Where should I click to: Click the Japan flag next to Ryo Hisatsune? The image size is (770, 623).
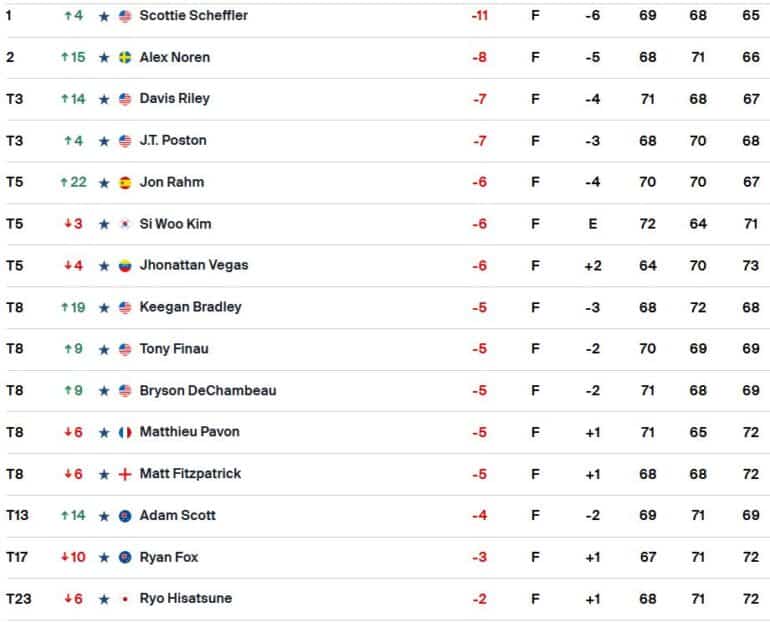[x=125, y=599]
